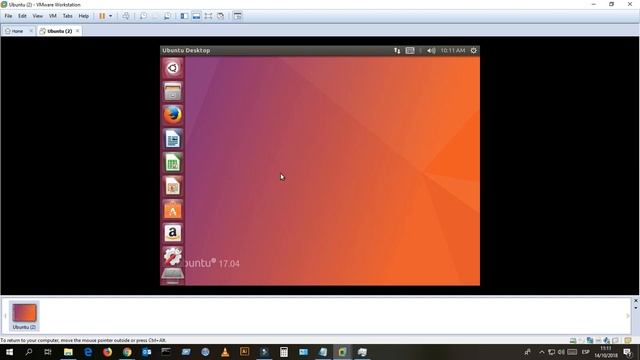Toggle the library sidebar view icon
The image size is (640, 360).
click(184, 16)
